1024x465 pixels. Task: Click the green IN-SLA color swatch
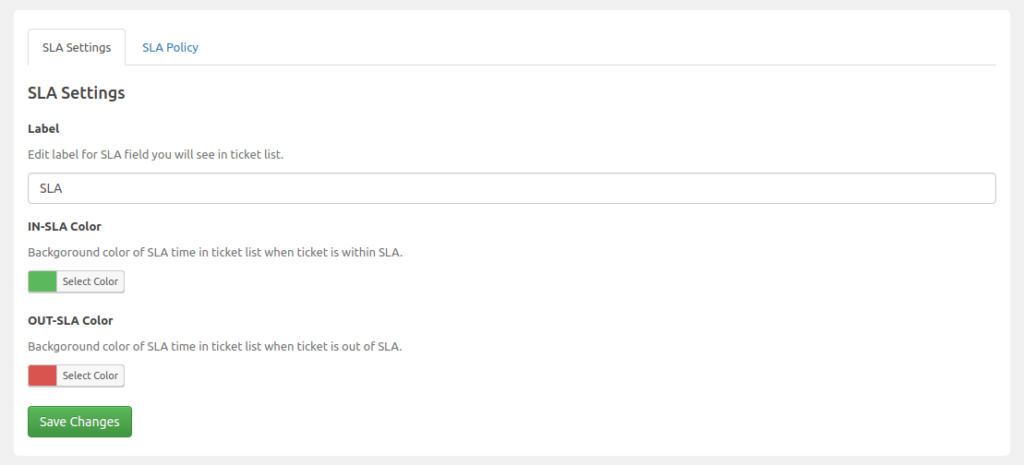43,282
